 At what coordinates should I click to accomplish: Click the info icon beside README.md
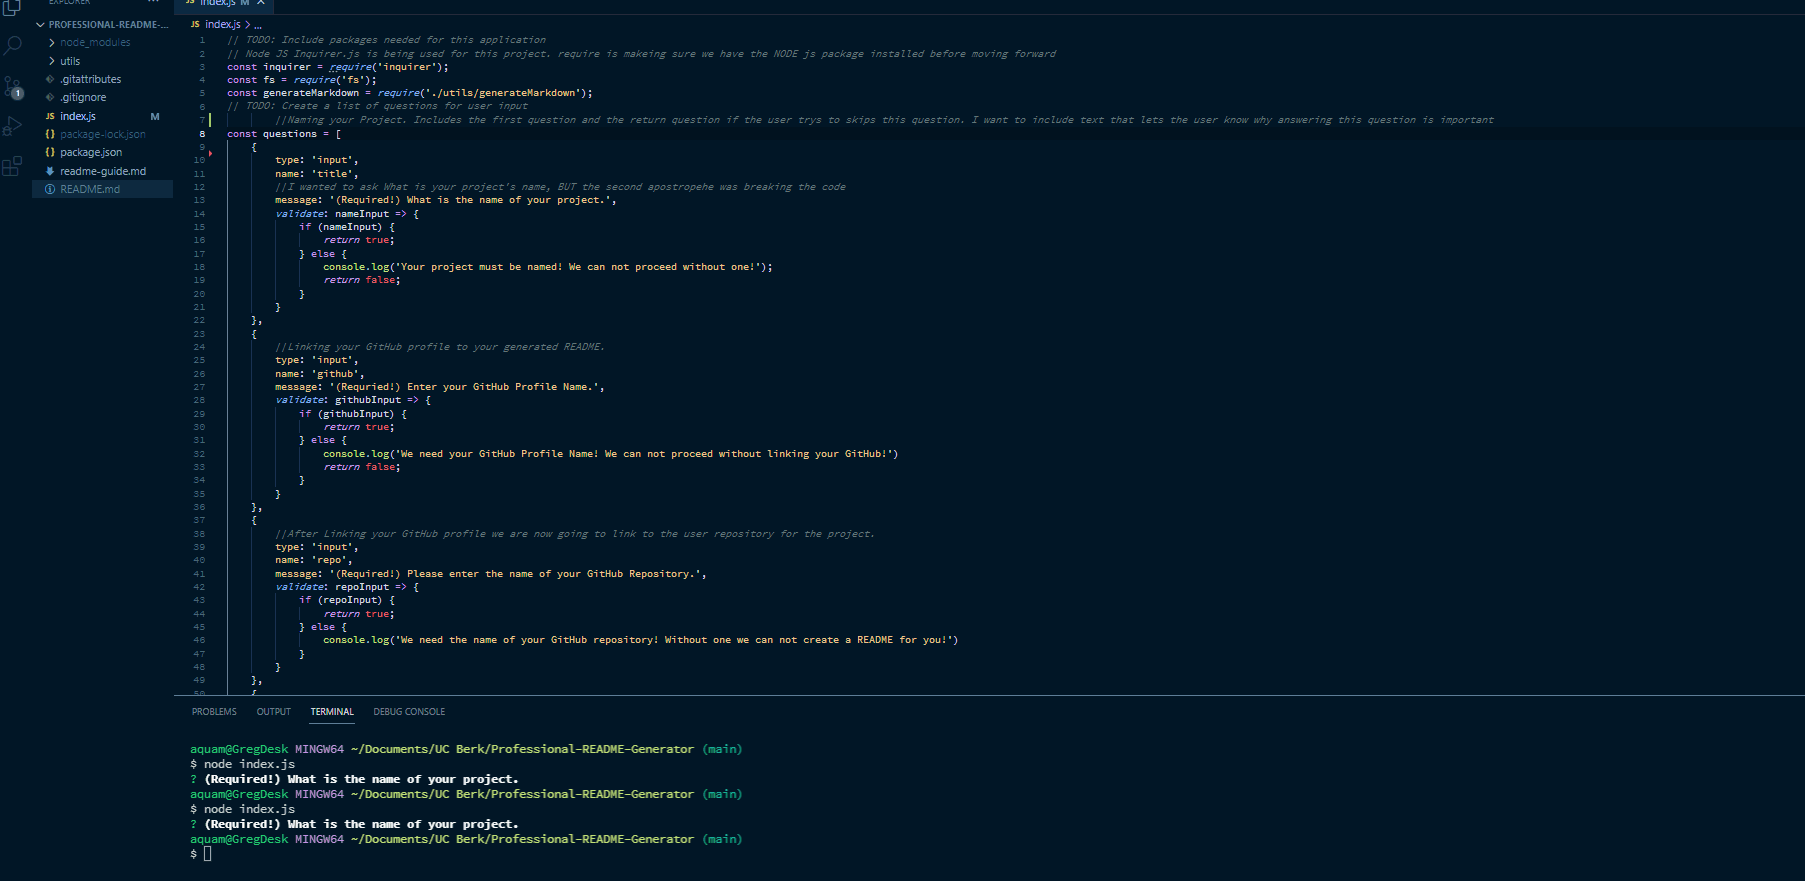50,189
